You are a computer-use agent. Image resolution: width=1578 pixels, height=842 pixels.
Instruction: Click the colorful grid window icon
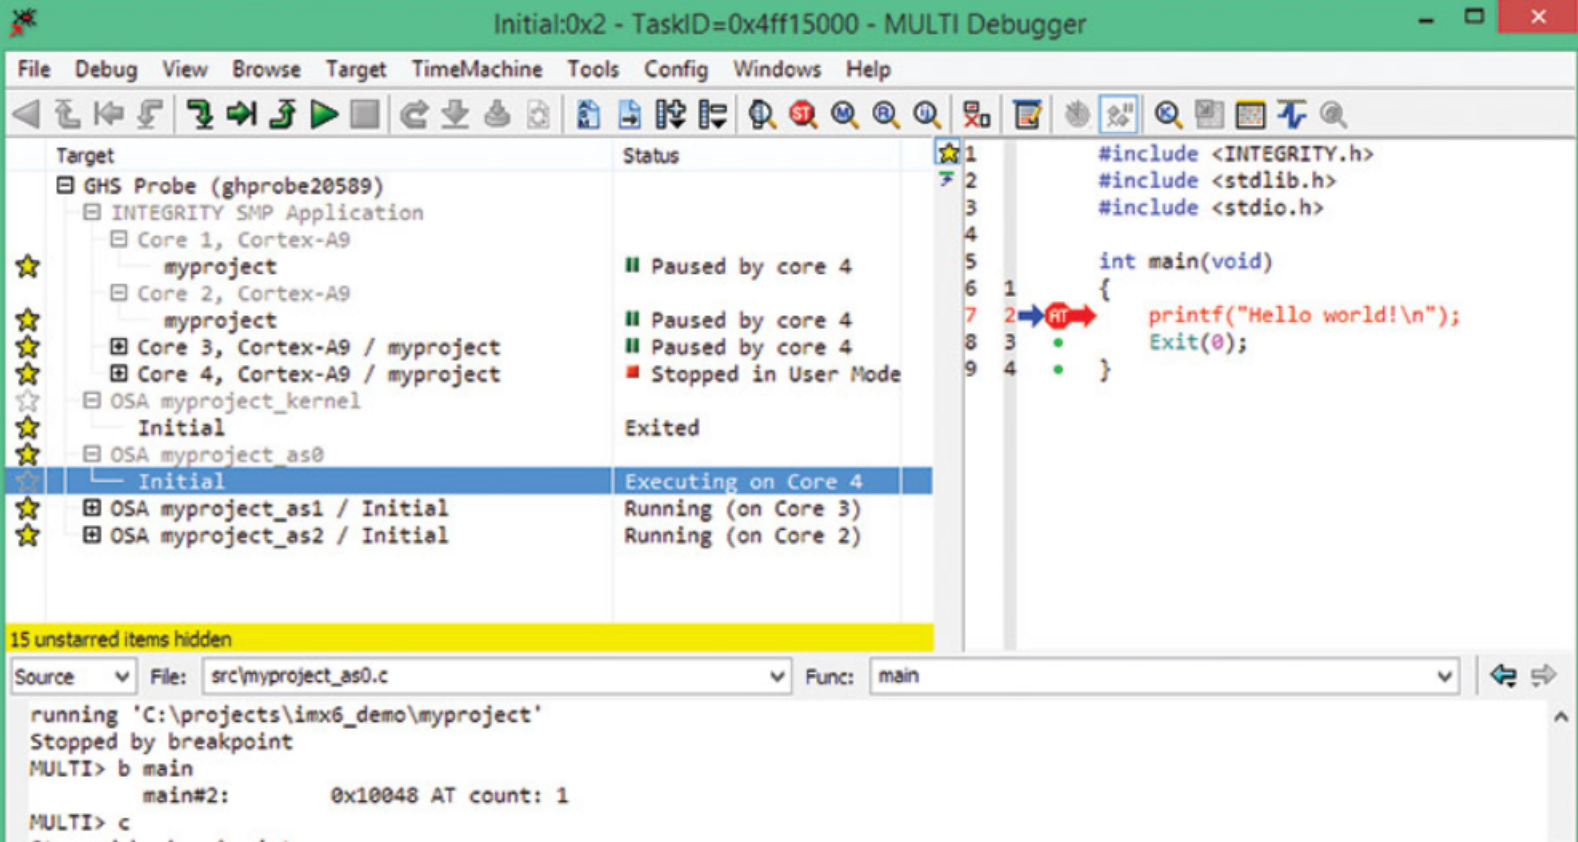coord(1250,114)
